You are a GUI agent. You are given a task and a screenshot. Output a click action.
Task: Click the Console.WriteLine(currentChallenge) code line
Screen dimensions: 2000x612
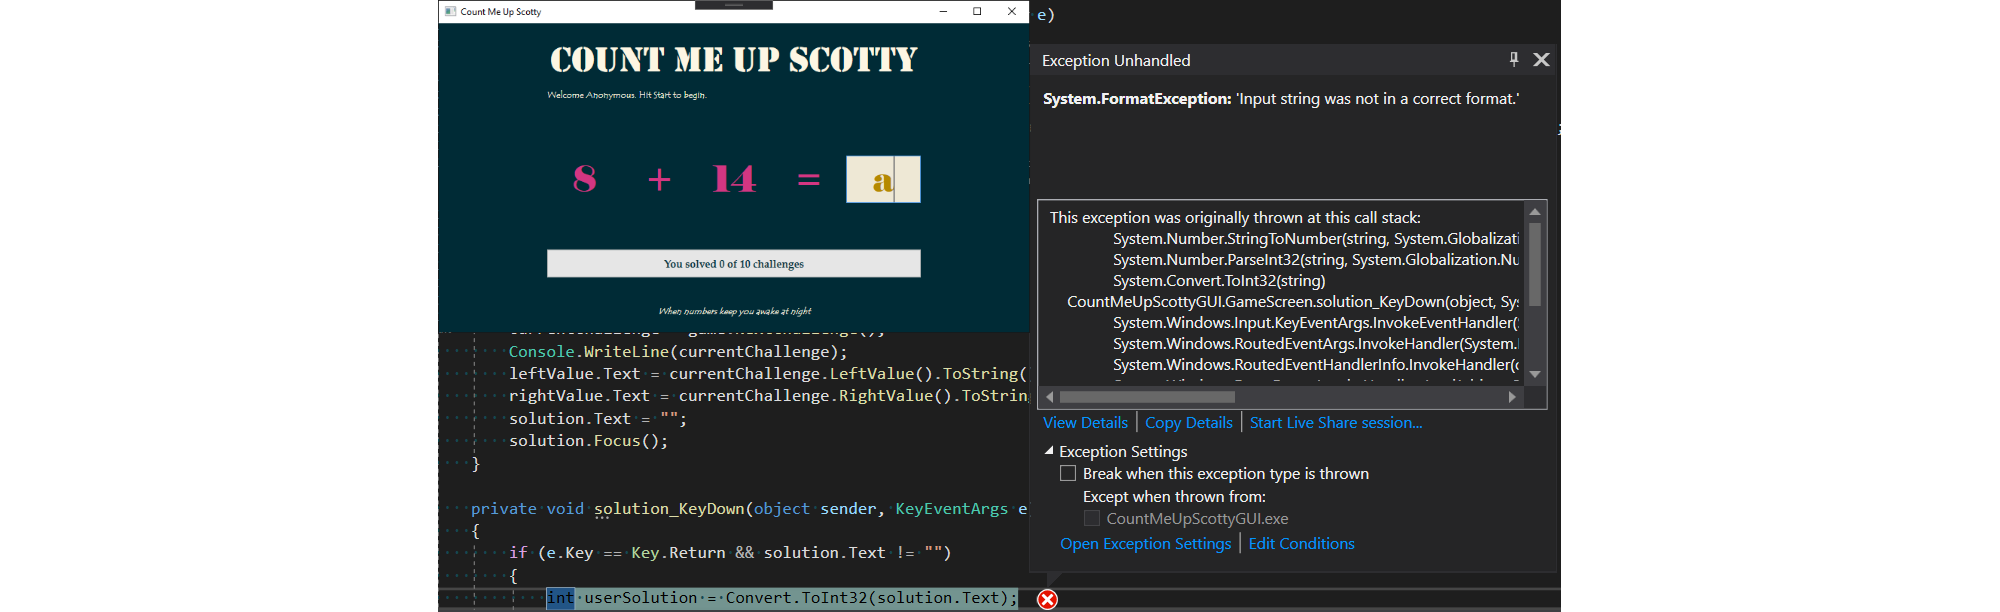(678, 352)
